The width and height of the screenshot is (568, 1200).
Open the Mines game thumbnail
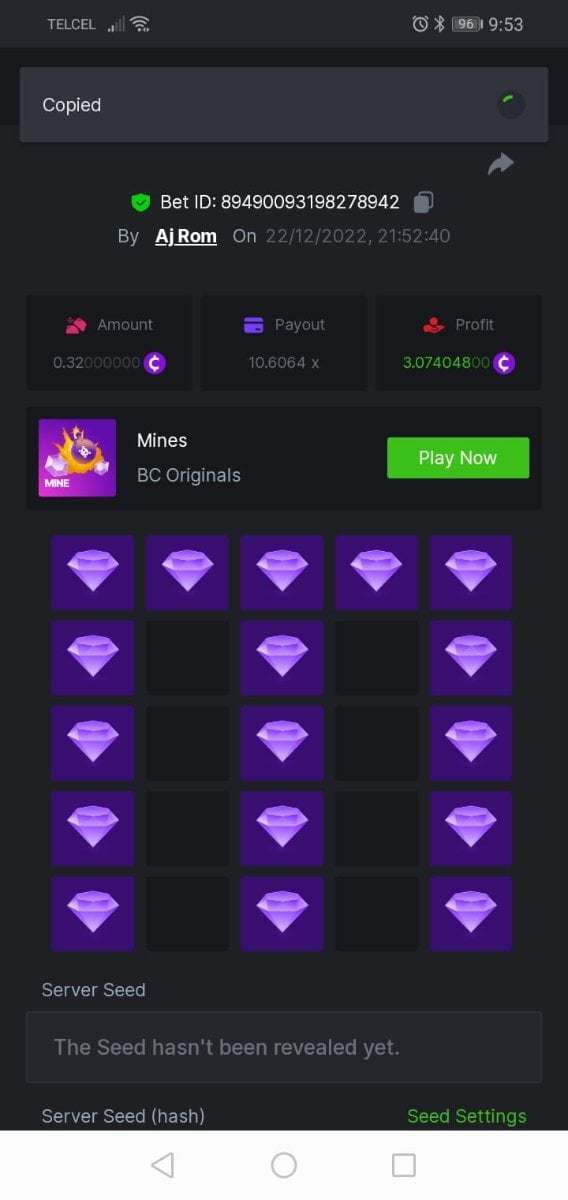[x=77, y=458]
